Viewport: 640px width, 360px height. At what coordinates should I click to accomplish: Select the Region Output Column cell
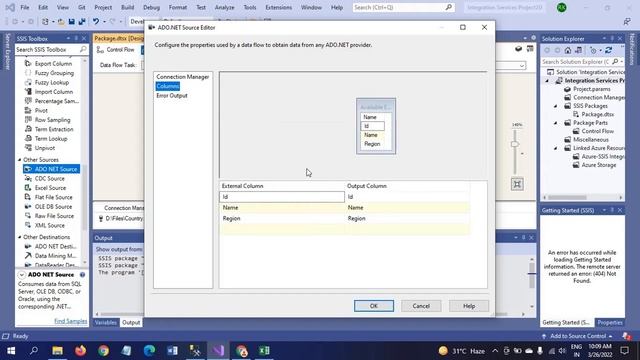(407, 218)
